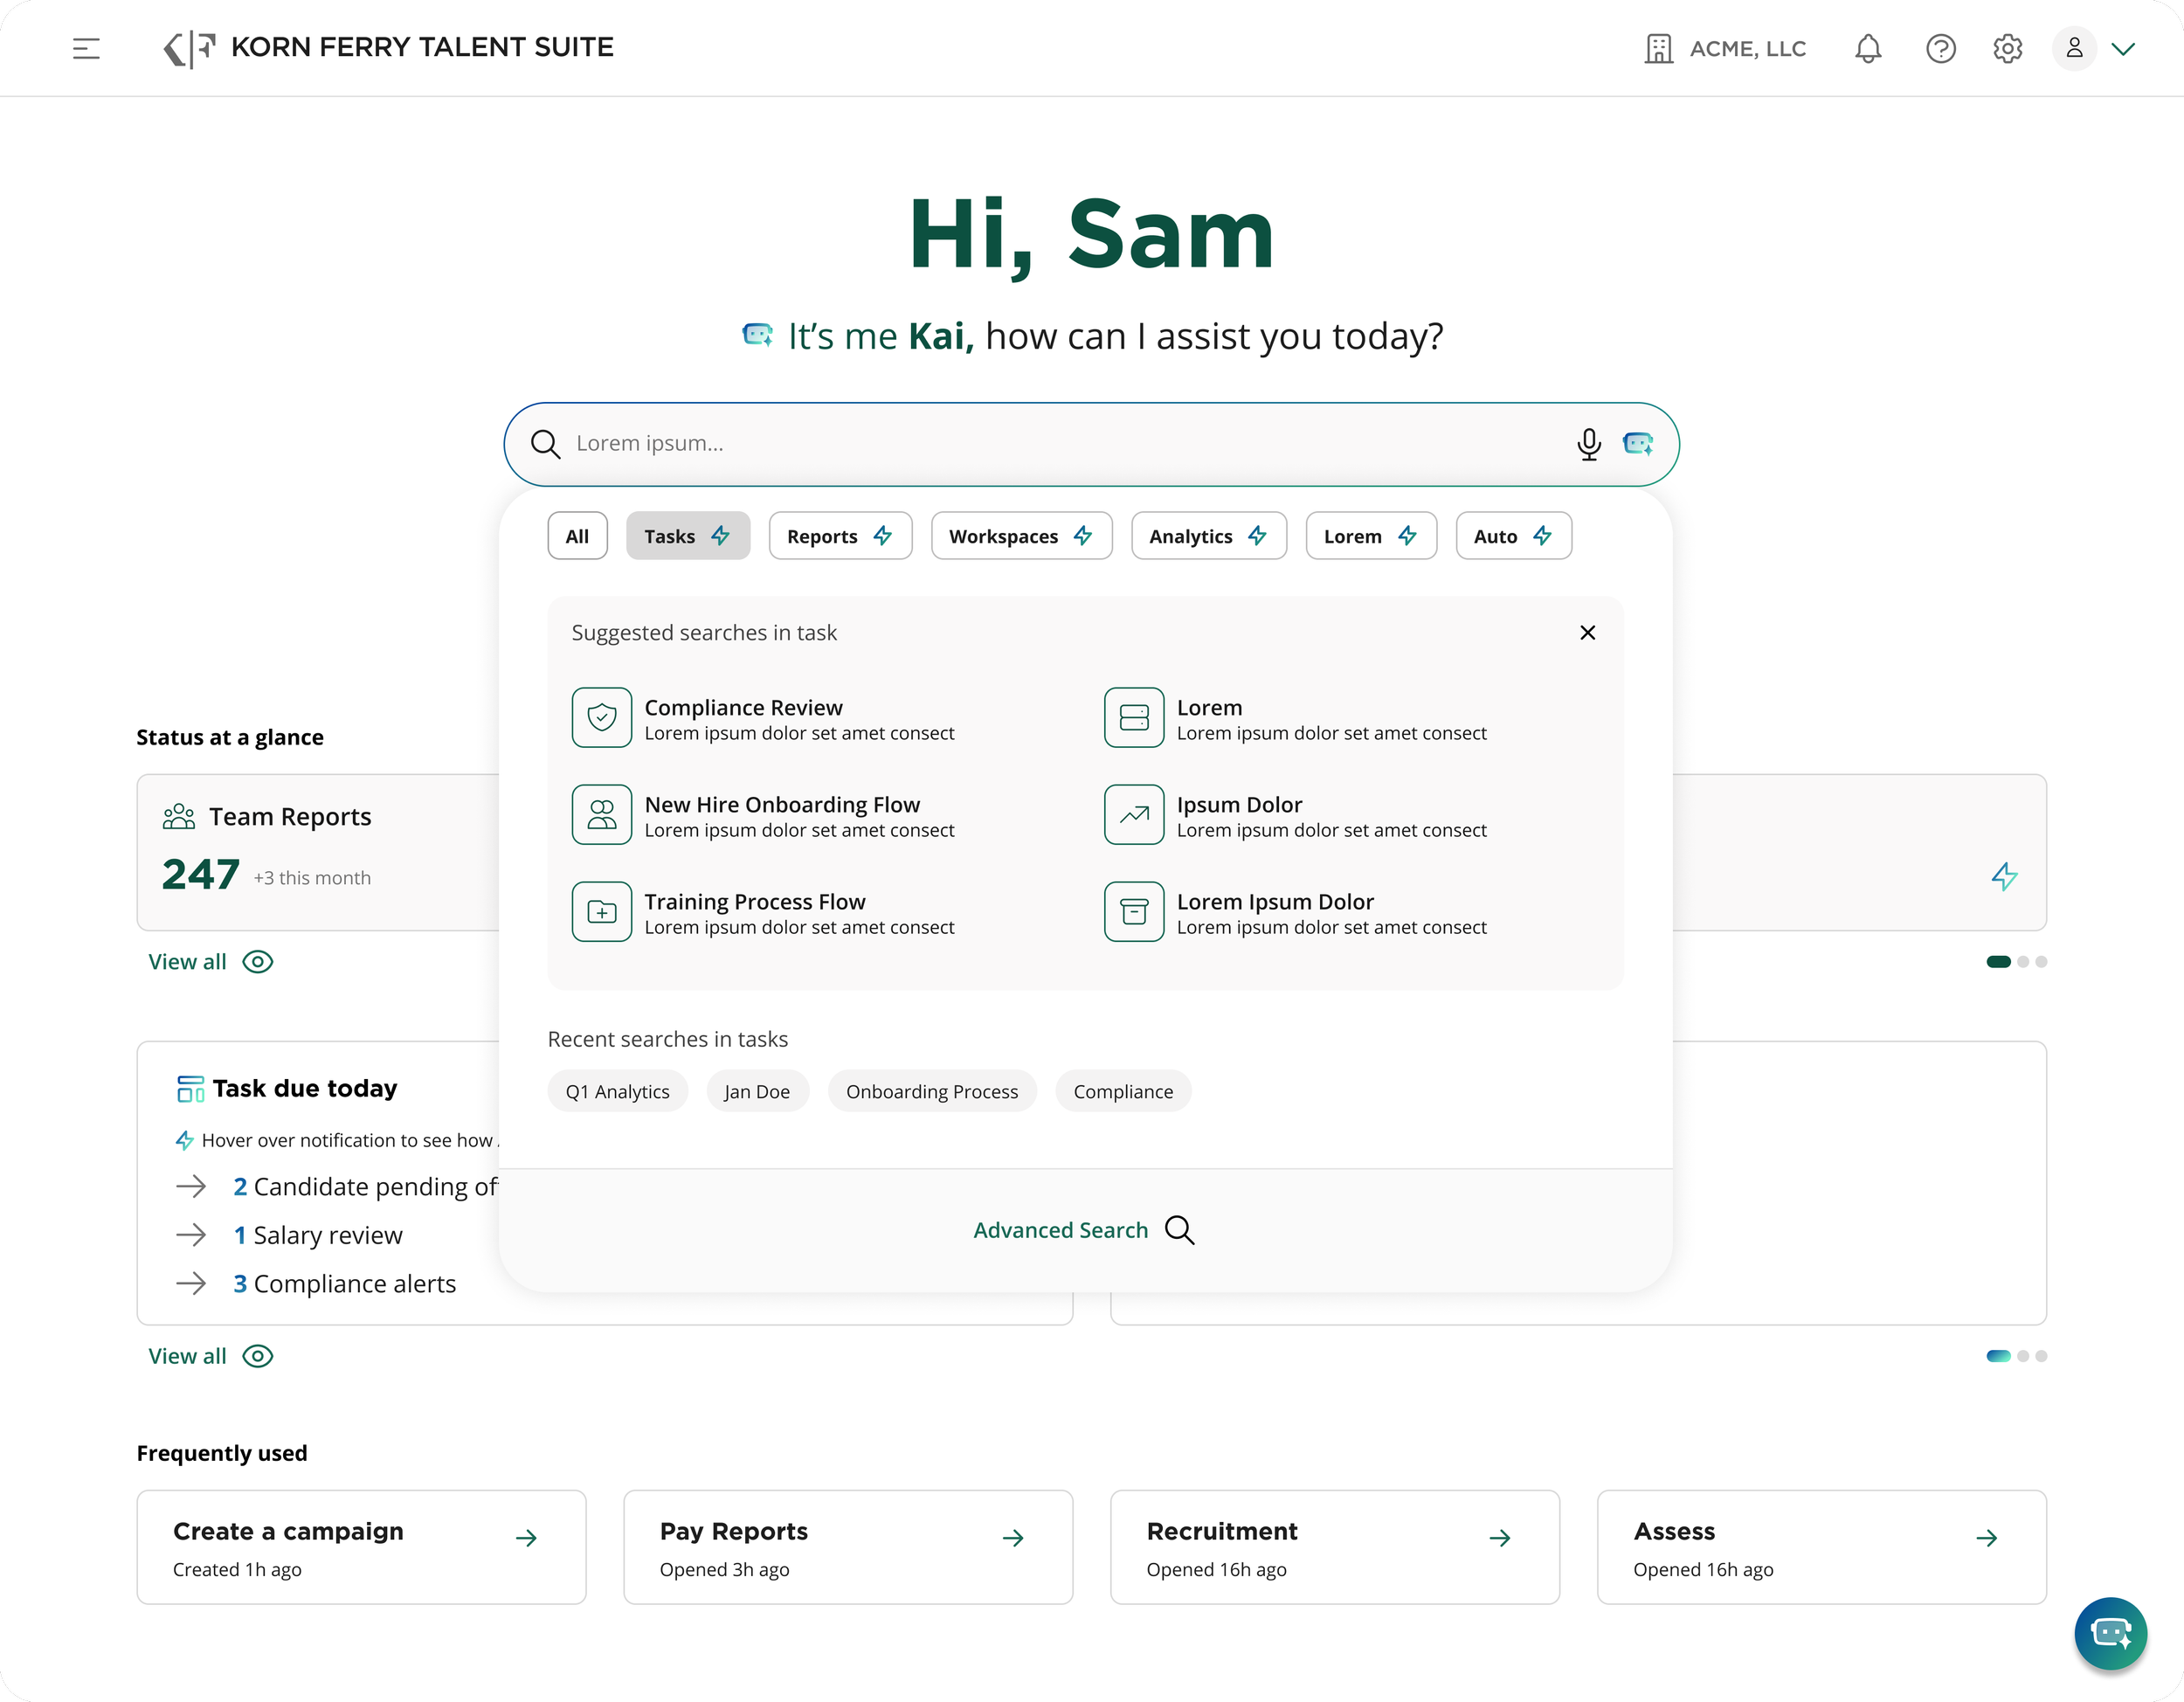
Task: Select the Reports filter pill
Action: (839, 535)
